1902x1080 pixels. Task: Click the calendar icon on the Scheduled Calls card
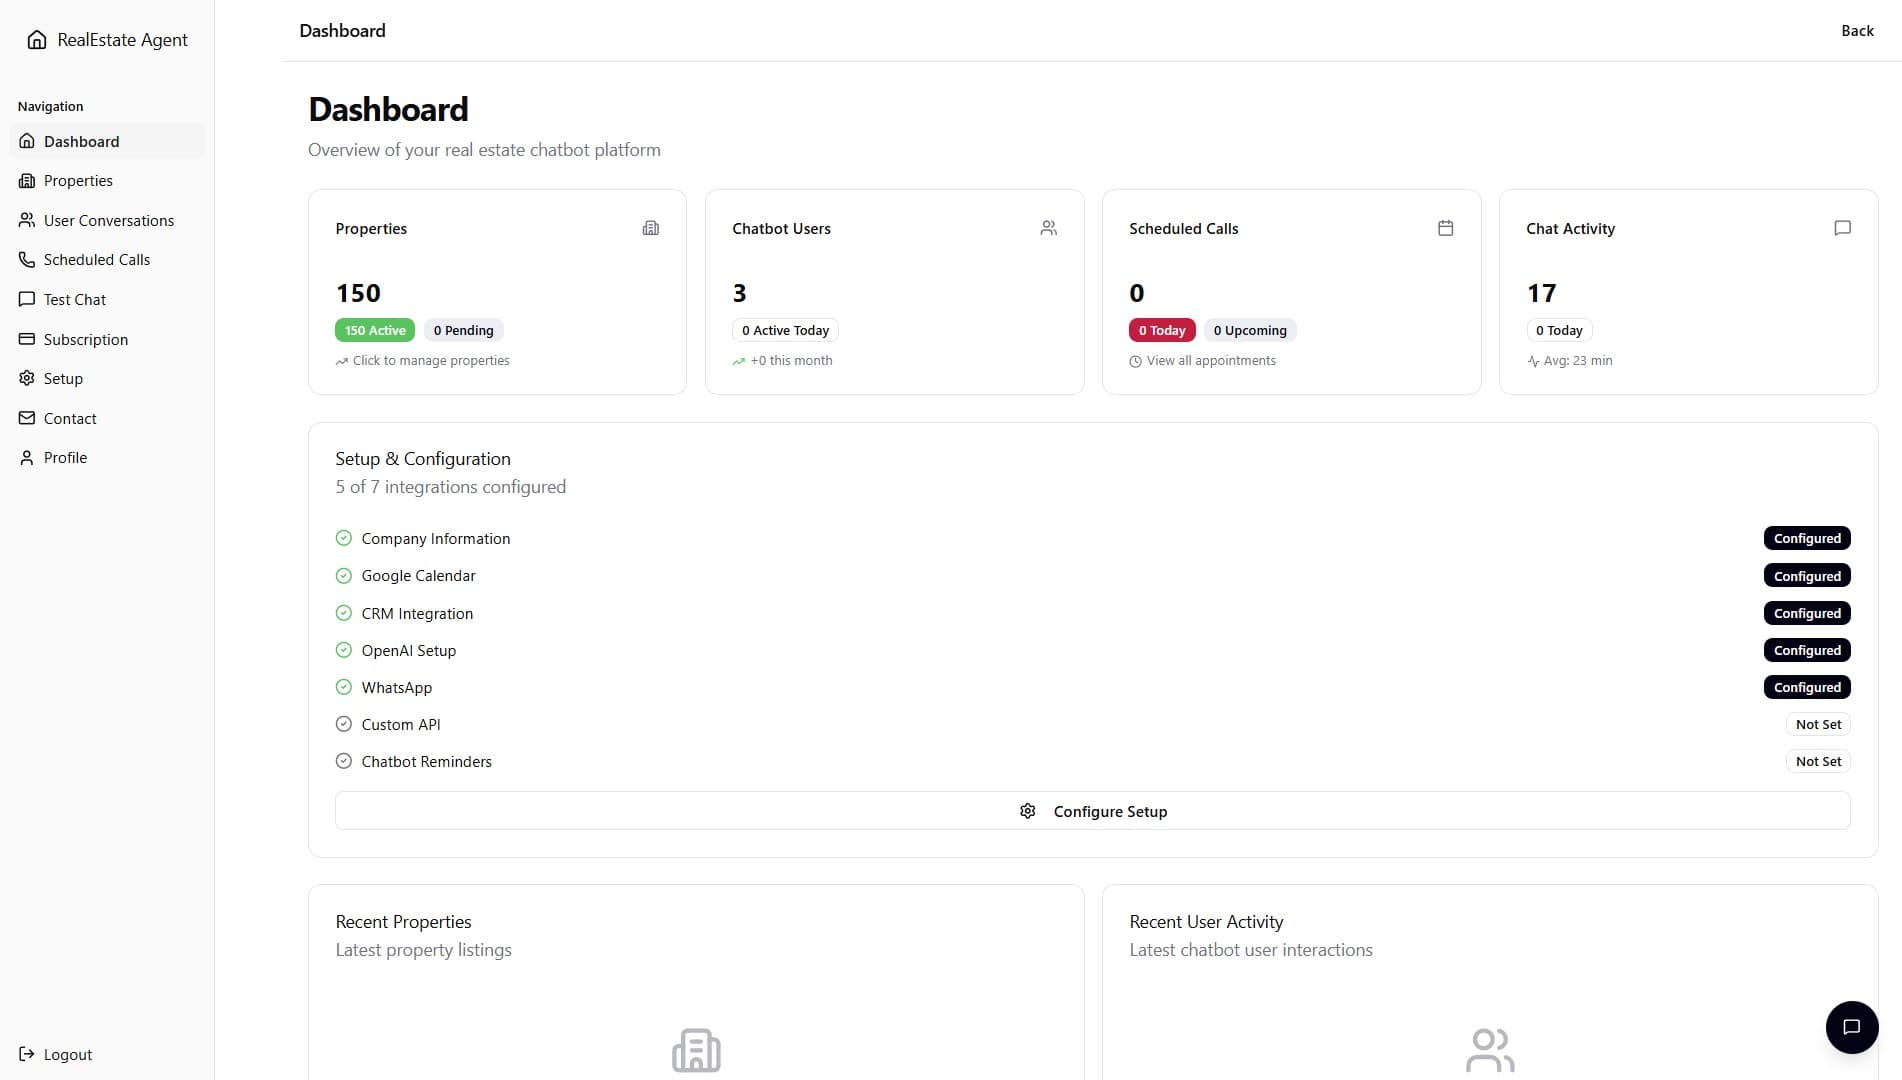[x=1445, y=228]
